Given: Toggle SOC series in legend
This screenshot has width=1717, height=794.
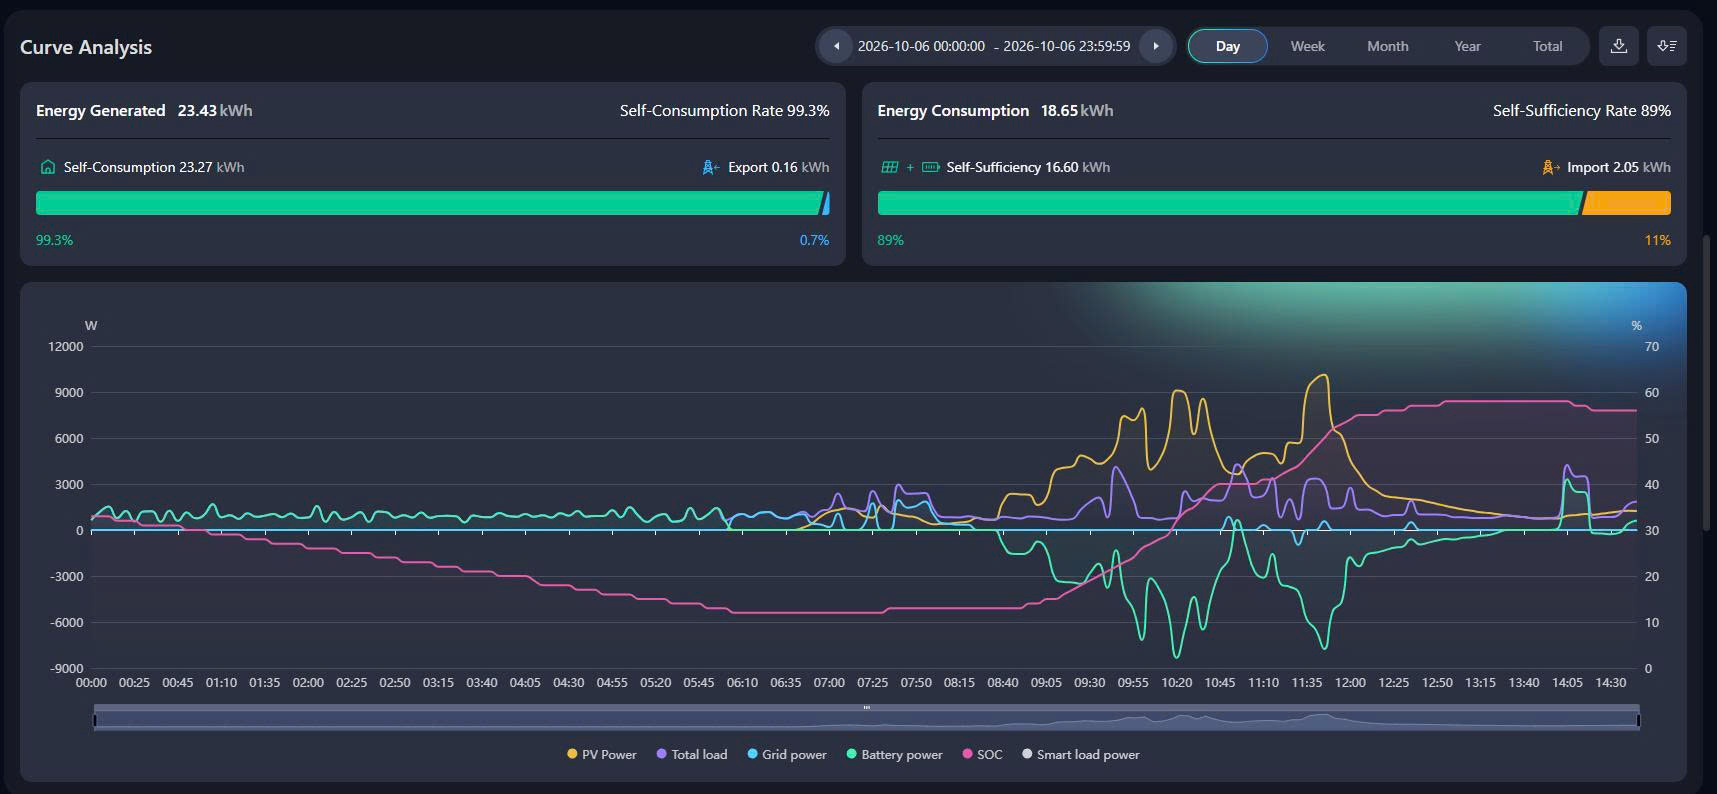Looking at the screenshot, I should (982, 754).
